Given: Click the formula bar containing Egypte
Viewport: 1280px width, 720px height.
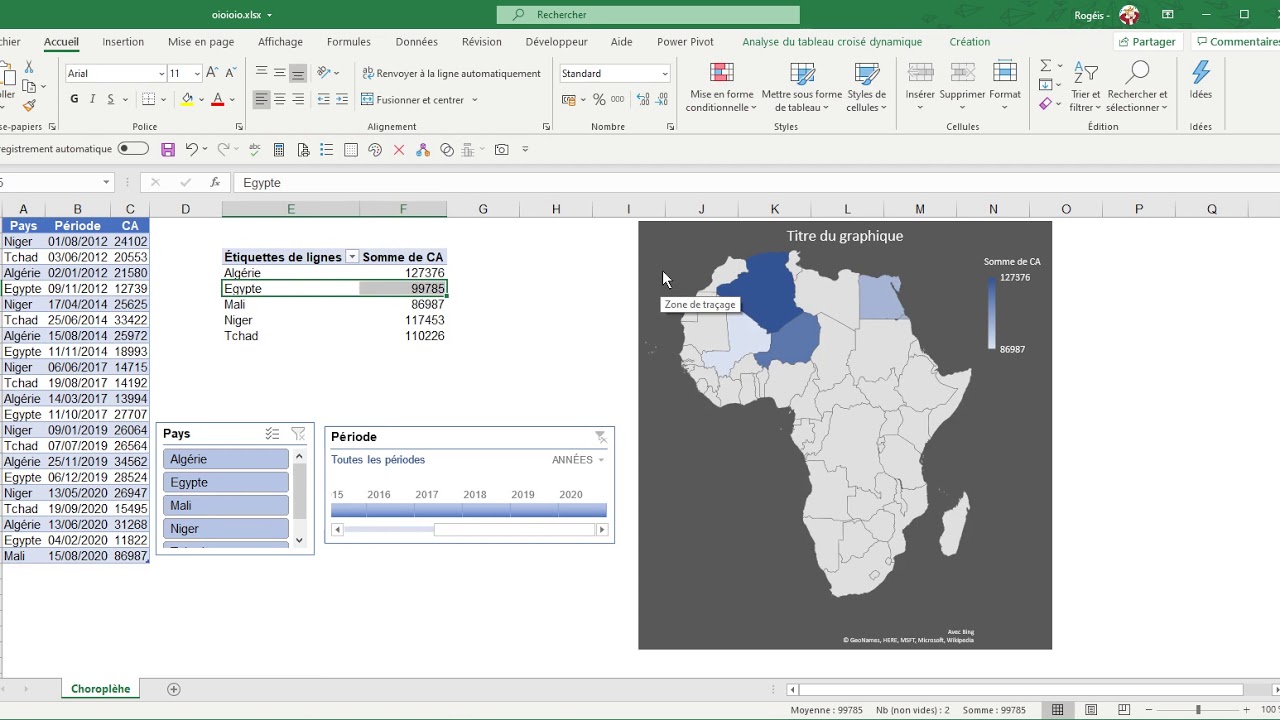Looking at the screenshot, I should (x=758, y=183).
